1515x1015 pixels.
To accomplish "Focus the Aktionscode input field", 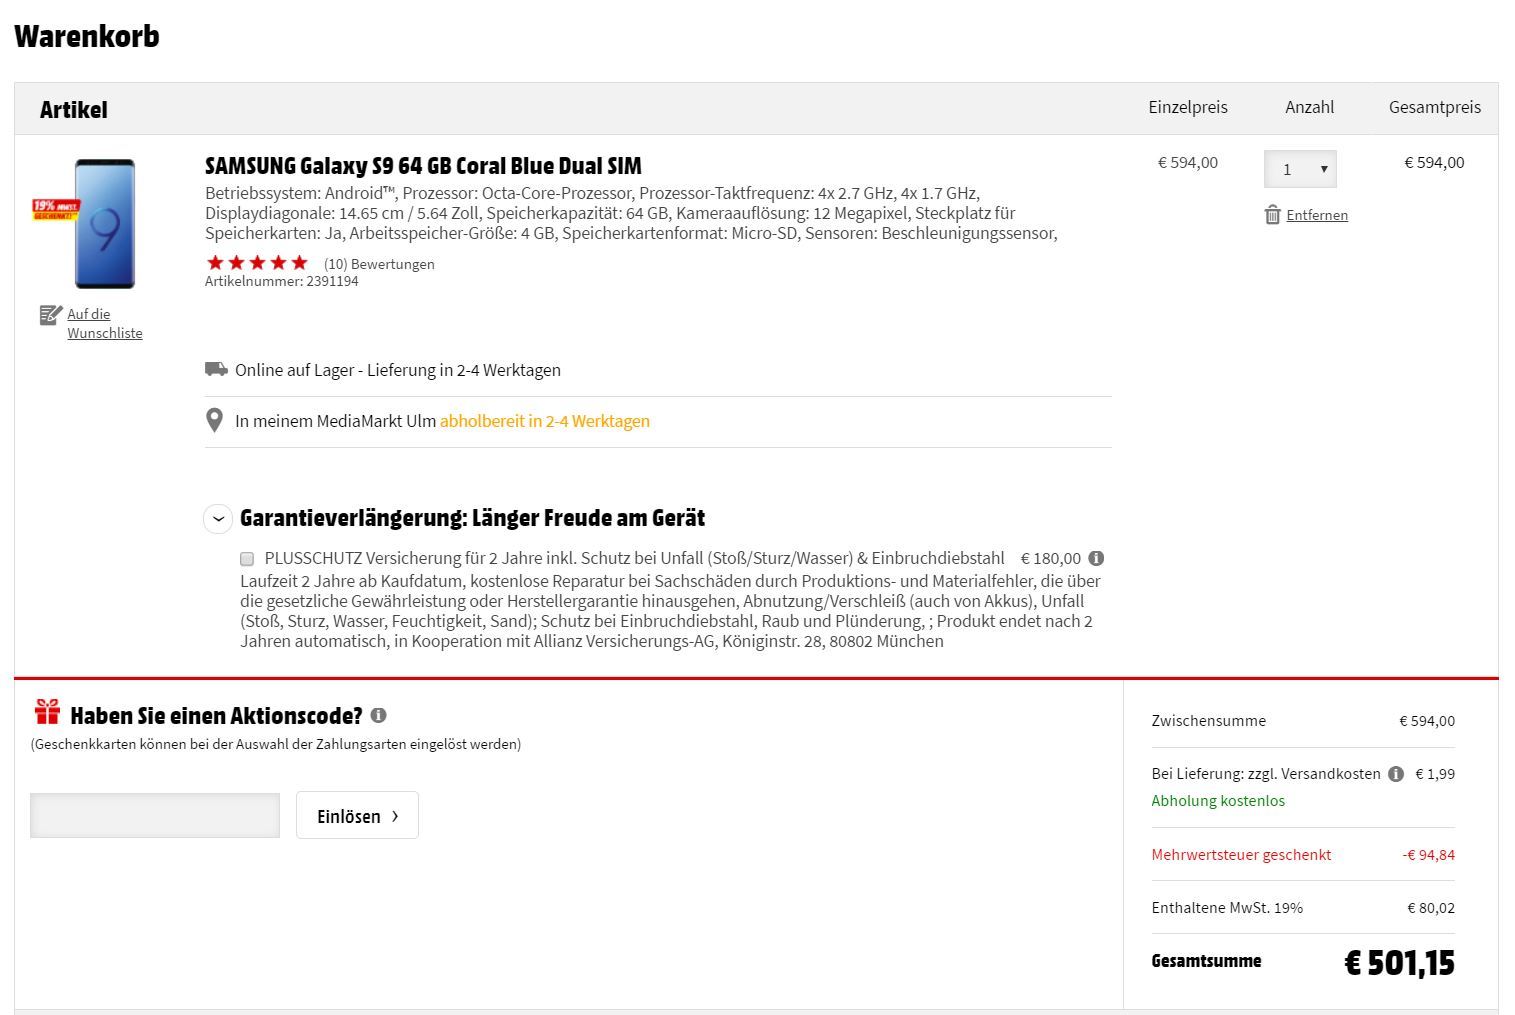I will pyautogui.click(x=155, y=815).
